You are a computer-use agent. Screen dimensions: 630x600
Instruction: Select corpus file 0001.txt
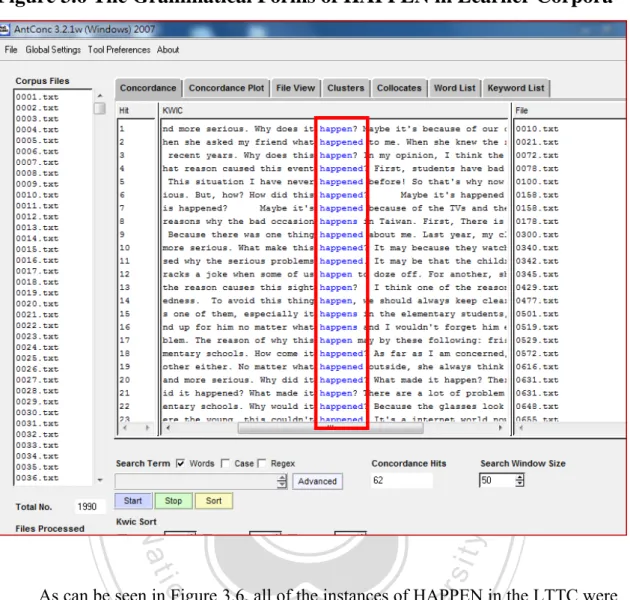[x=37, y=97]
